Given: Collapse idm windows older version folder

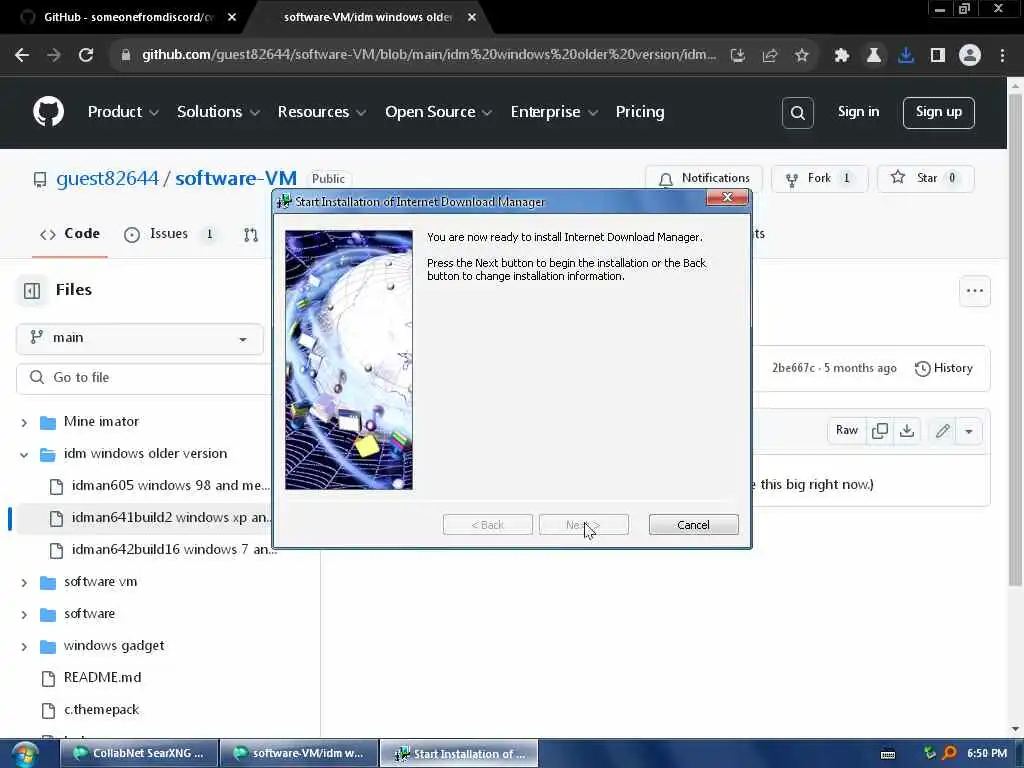Looking at the screenshot, I should pos(24,455).
